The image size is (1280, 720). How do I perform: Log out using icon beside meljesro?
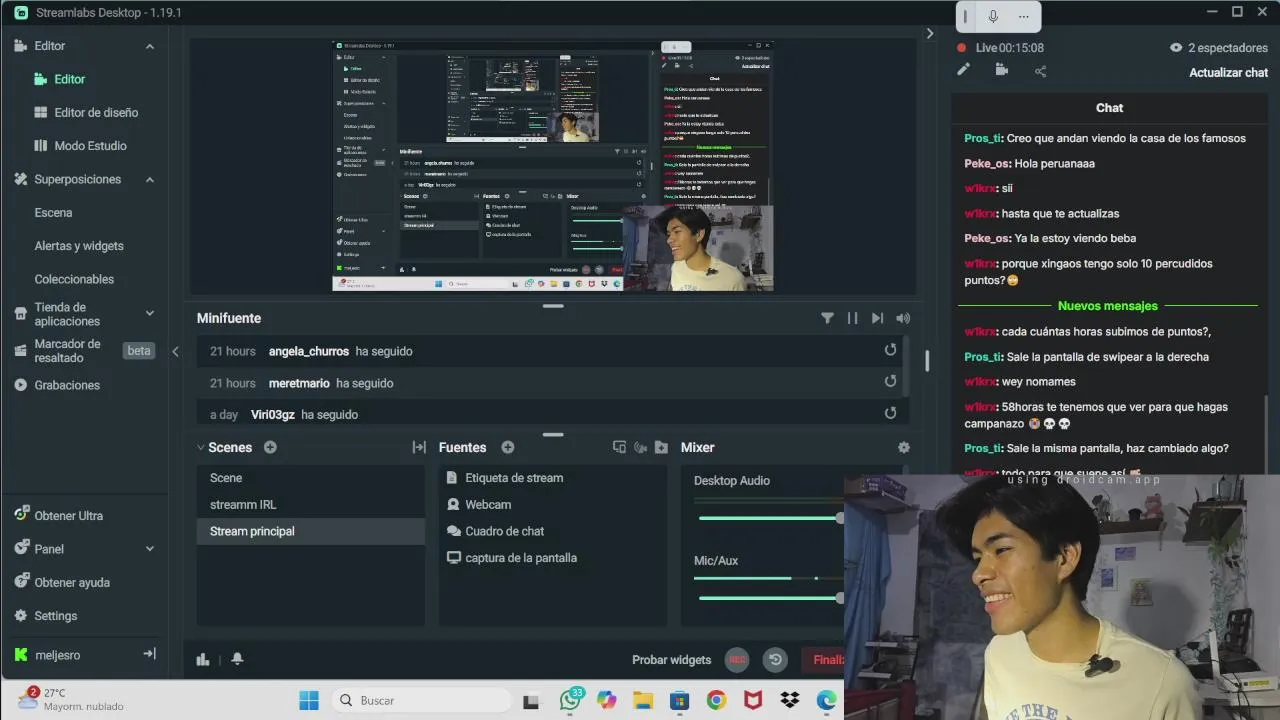(150, 654)
